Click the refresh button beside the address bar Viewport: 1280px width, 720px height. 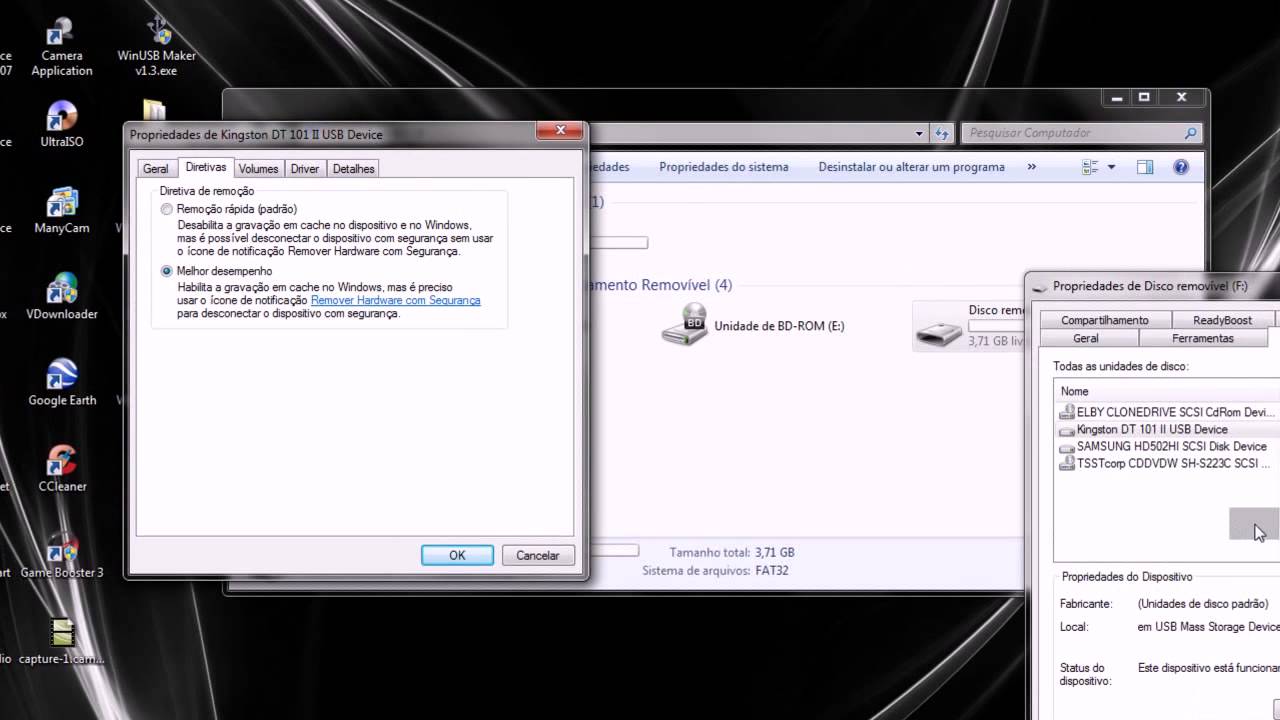(x=942, y=133)
